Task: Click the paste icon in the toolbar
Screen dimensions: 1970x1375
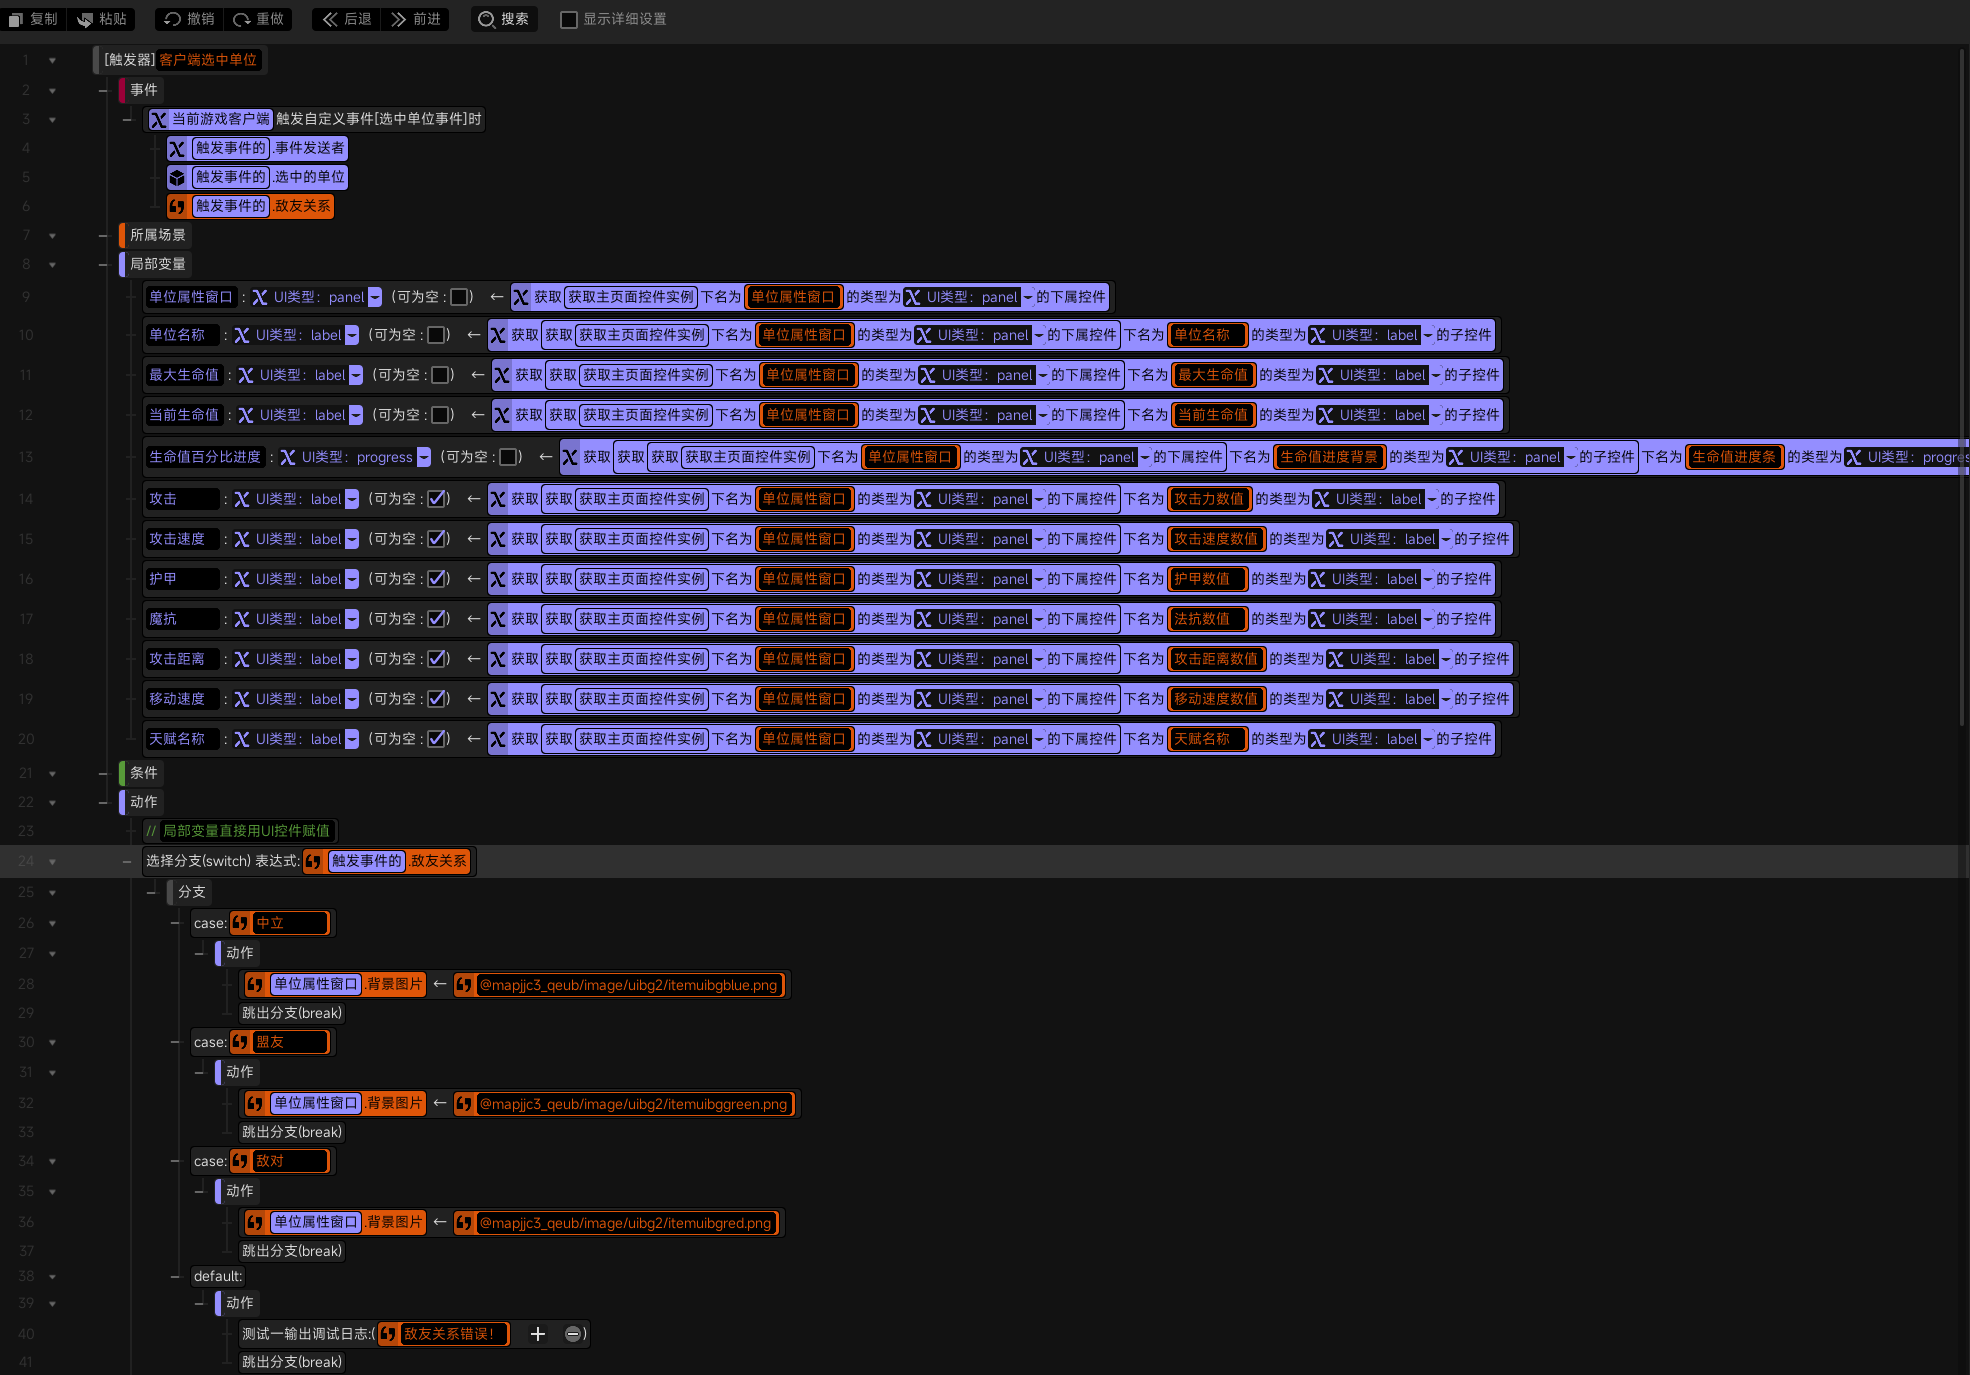Action: (86, 19)
